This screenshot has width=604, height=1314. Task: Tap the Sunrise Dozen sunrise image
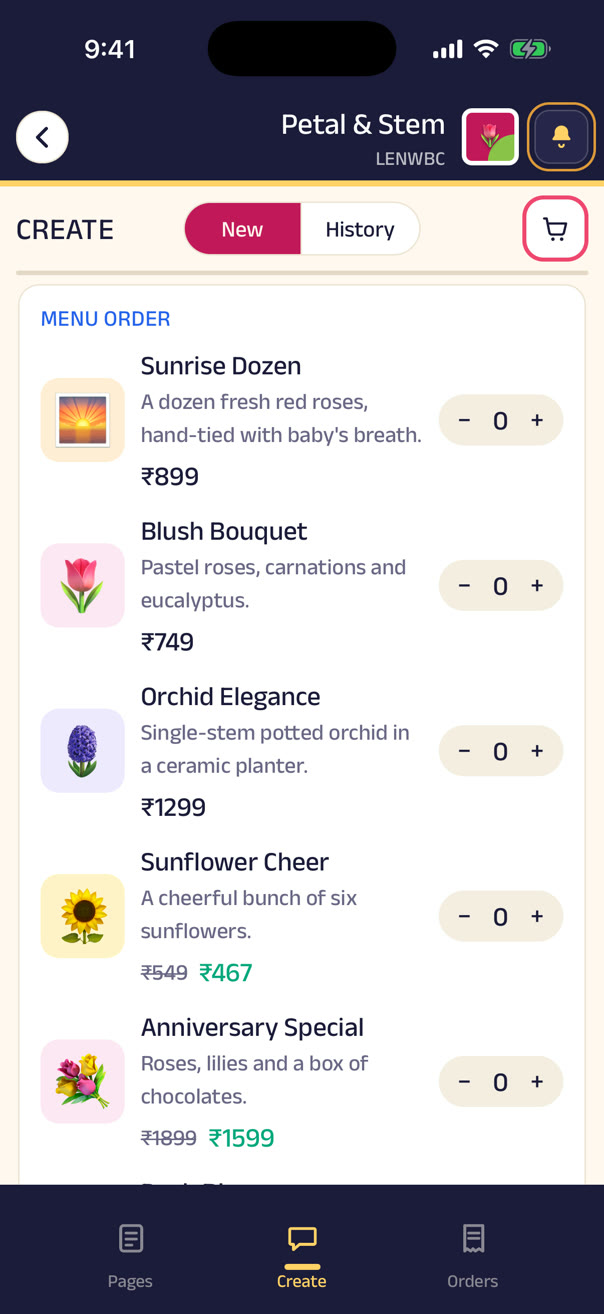[83, 420]
